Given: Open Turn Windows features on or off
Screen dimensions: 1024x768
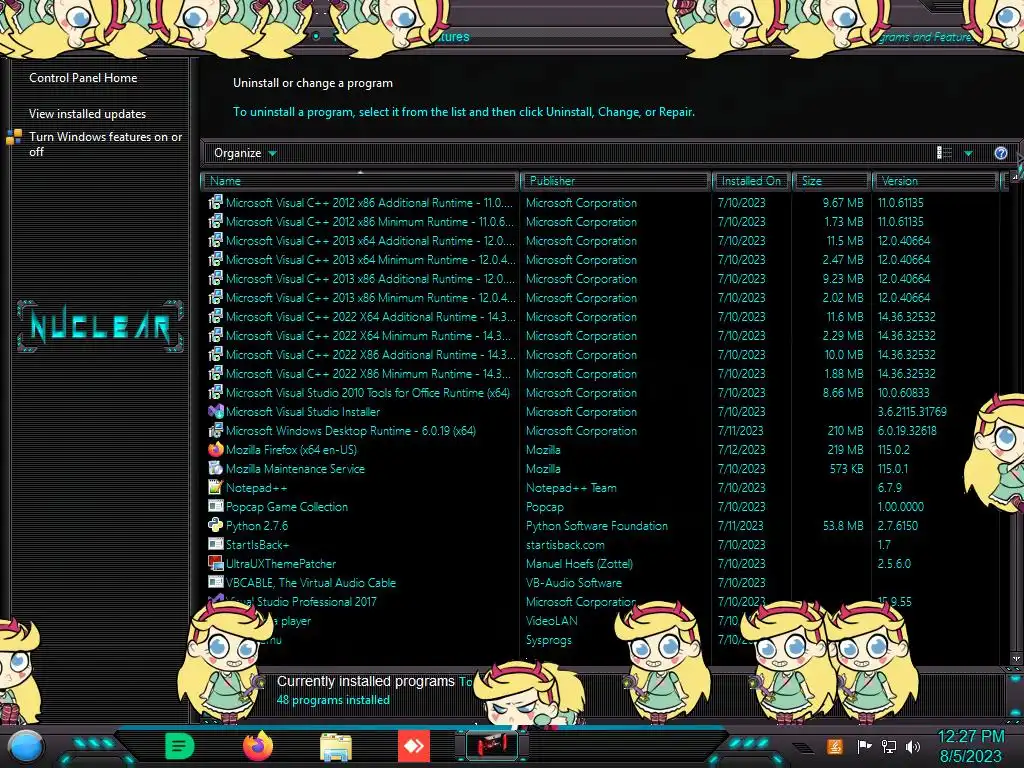Looking at the screenshot, I should pos(105,144).
